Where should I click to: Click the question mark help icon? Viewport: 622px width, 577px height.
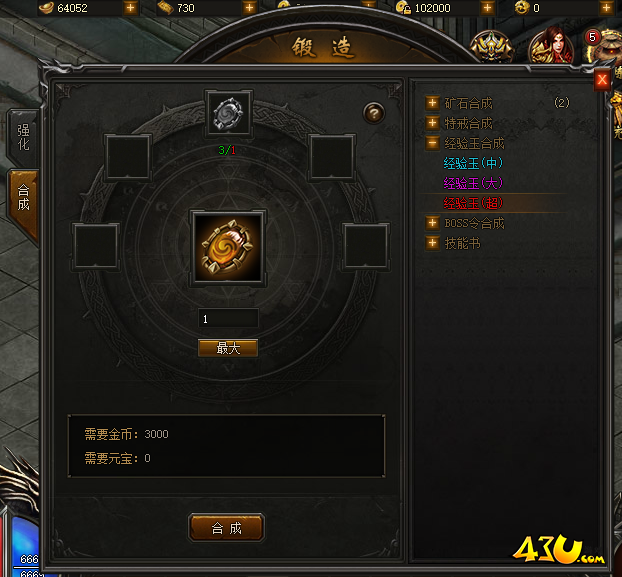click(x=374, y=113)
